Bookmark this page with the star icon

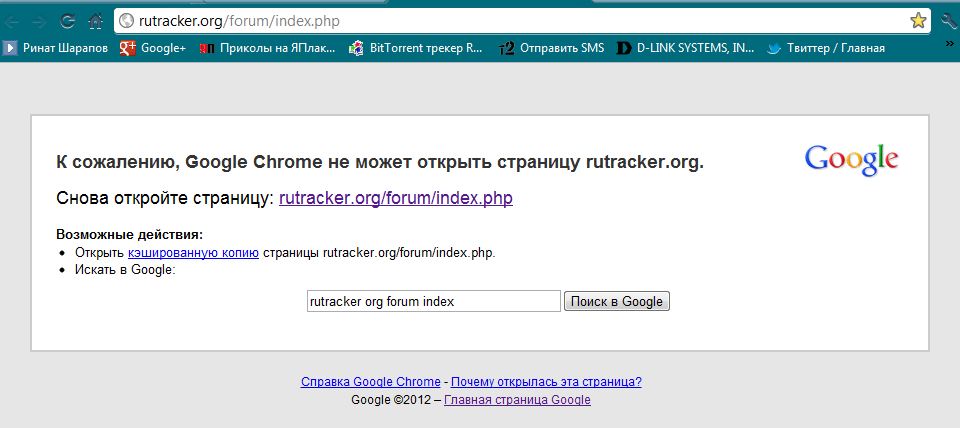918,21
